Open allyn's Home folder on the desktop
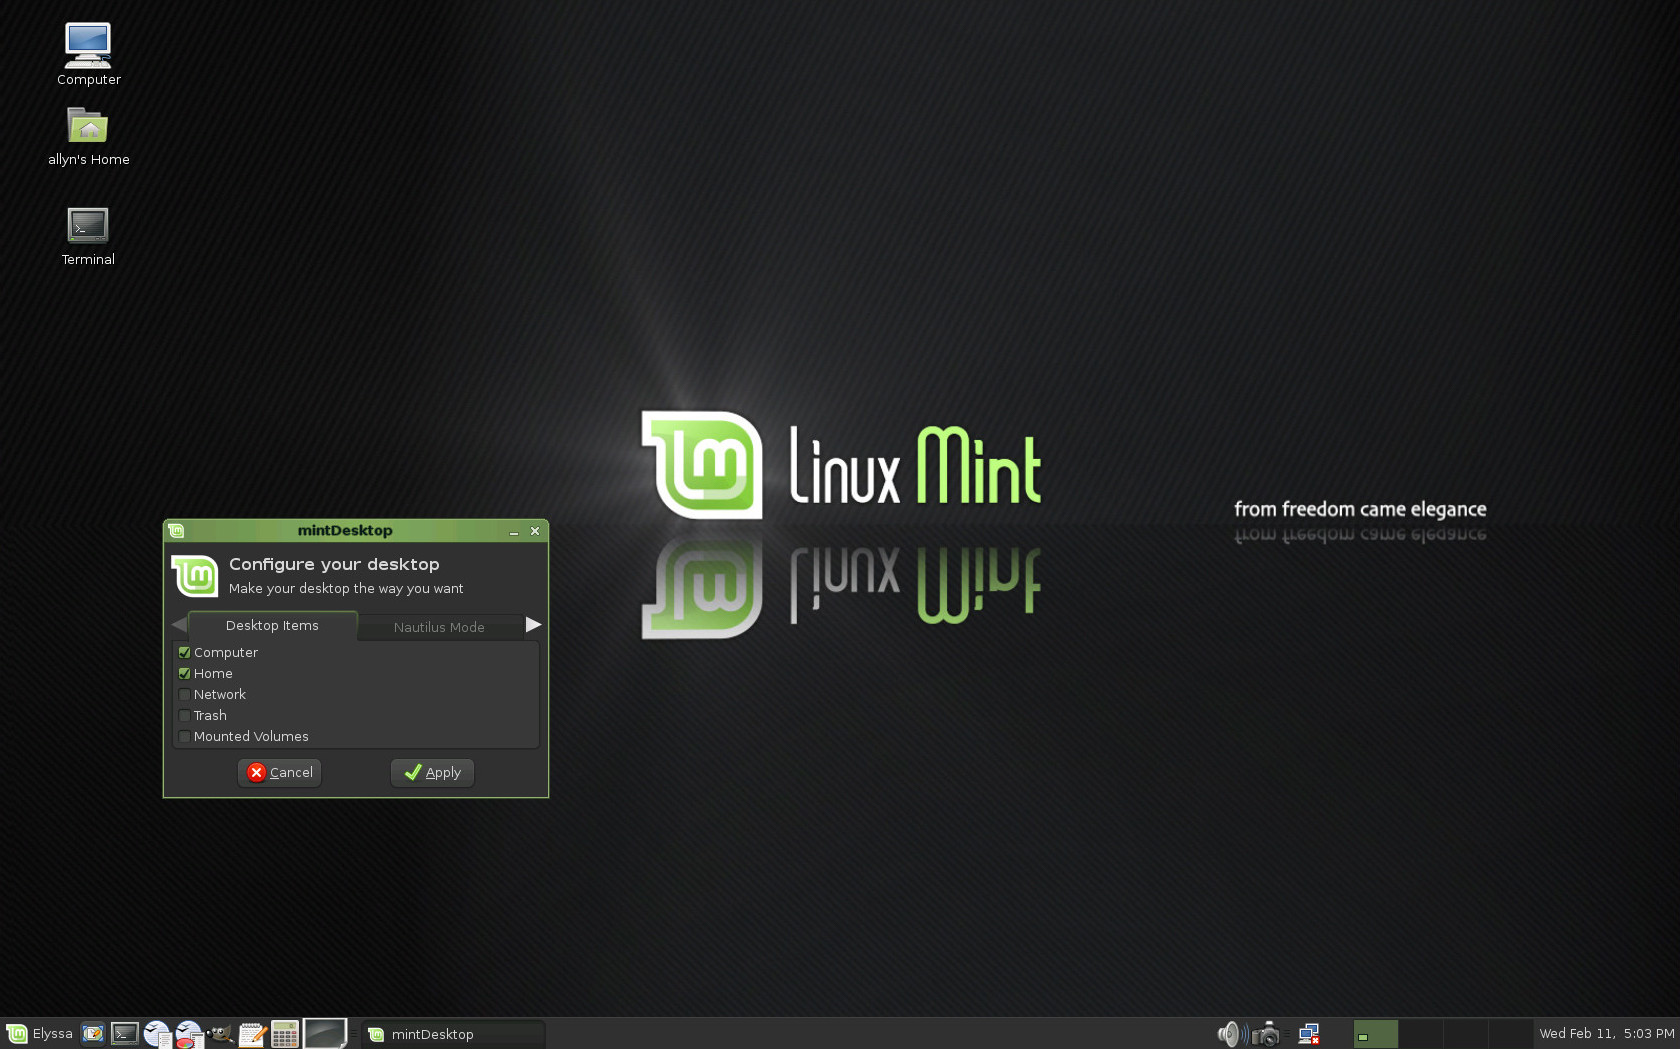Screen dimensions: 1680x1049 pyautogui.click(x=88, y=127)
